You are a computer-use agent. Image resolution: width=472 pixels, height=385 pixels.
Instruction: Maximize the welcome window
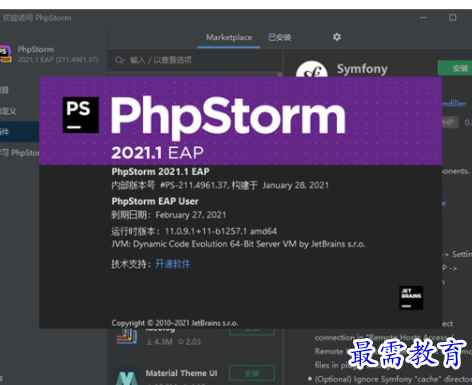click(452, 18)
